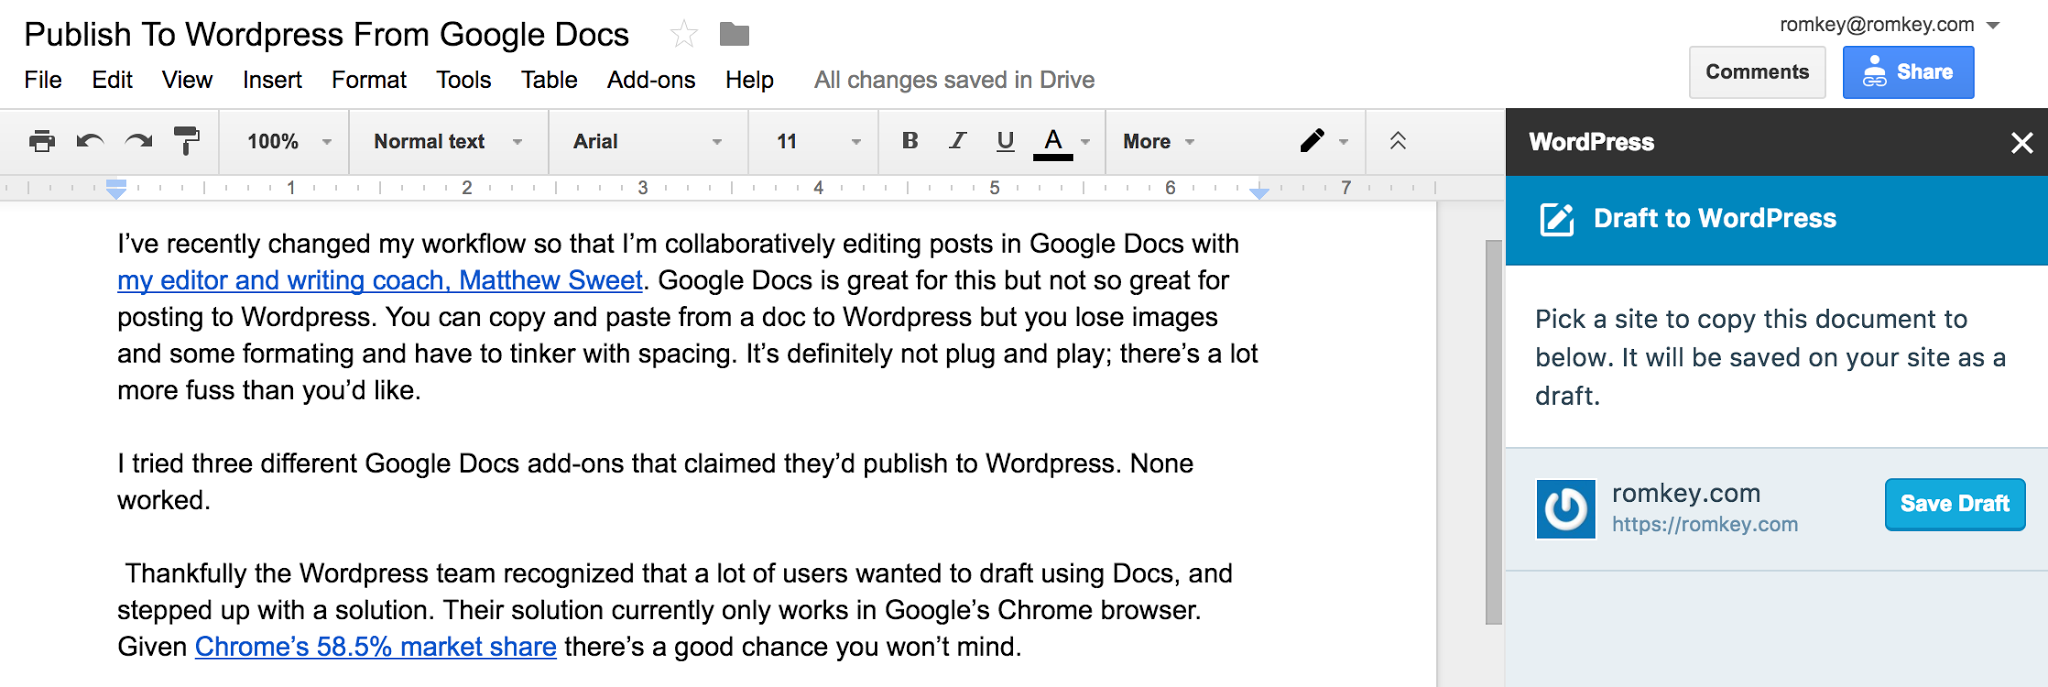Screen dimensions: 2048x687
Task: Click the pencil editing mode icon
Action: (x=1312, y=140)
